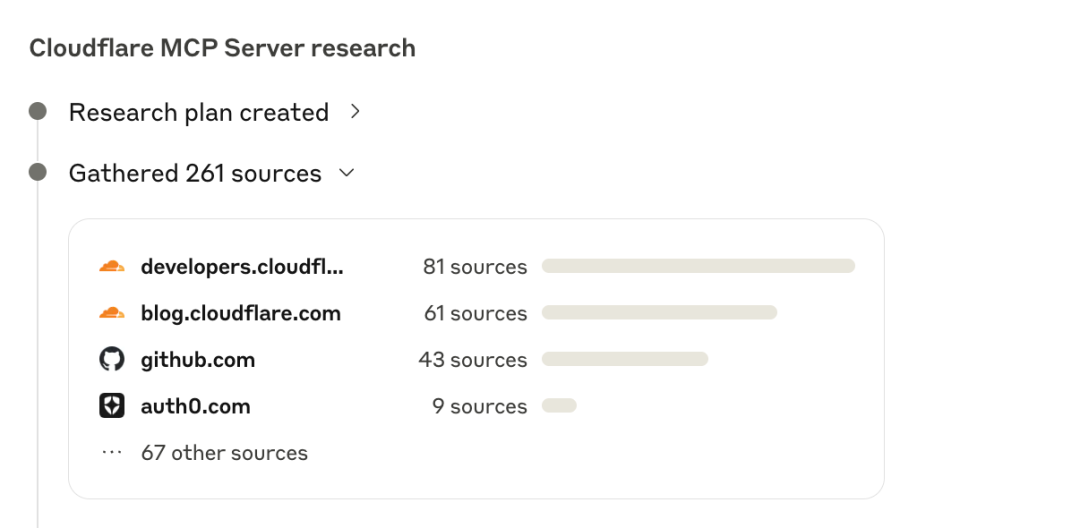Expand the Research plan created chevron
The height and width of the screenshot is (528, 1080).
click(355, 112)
